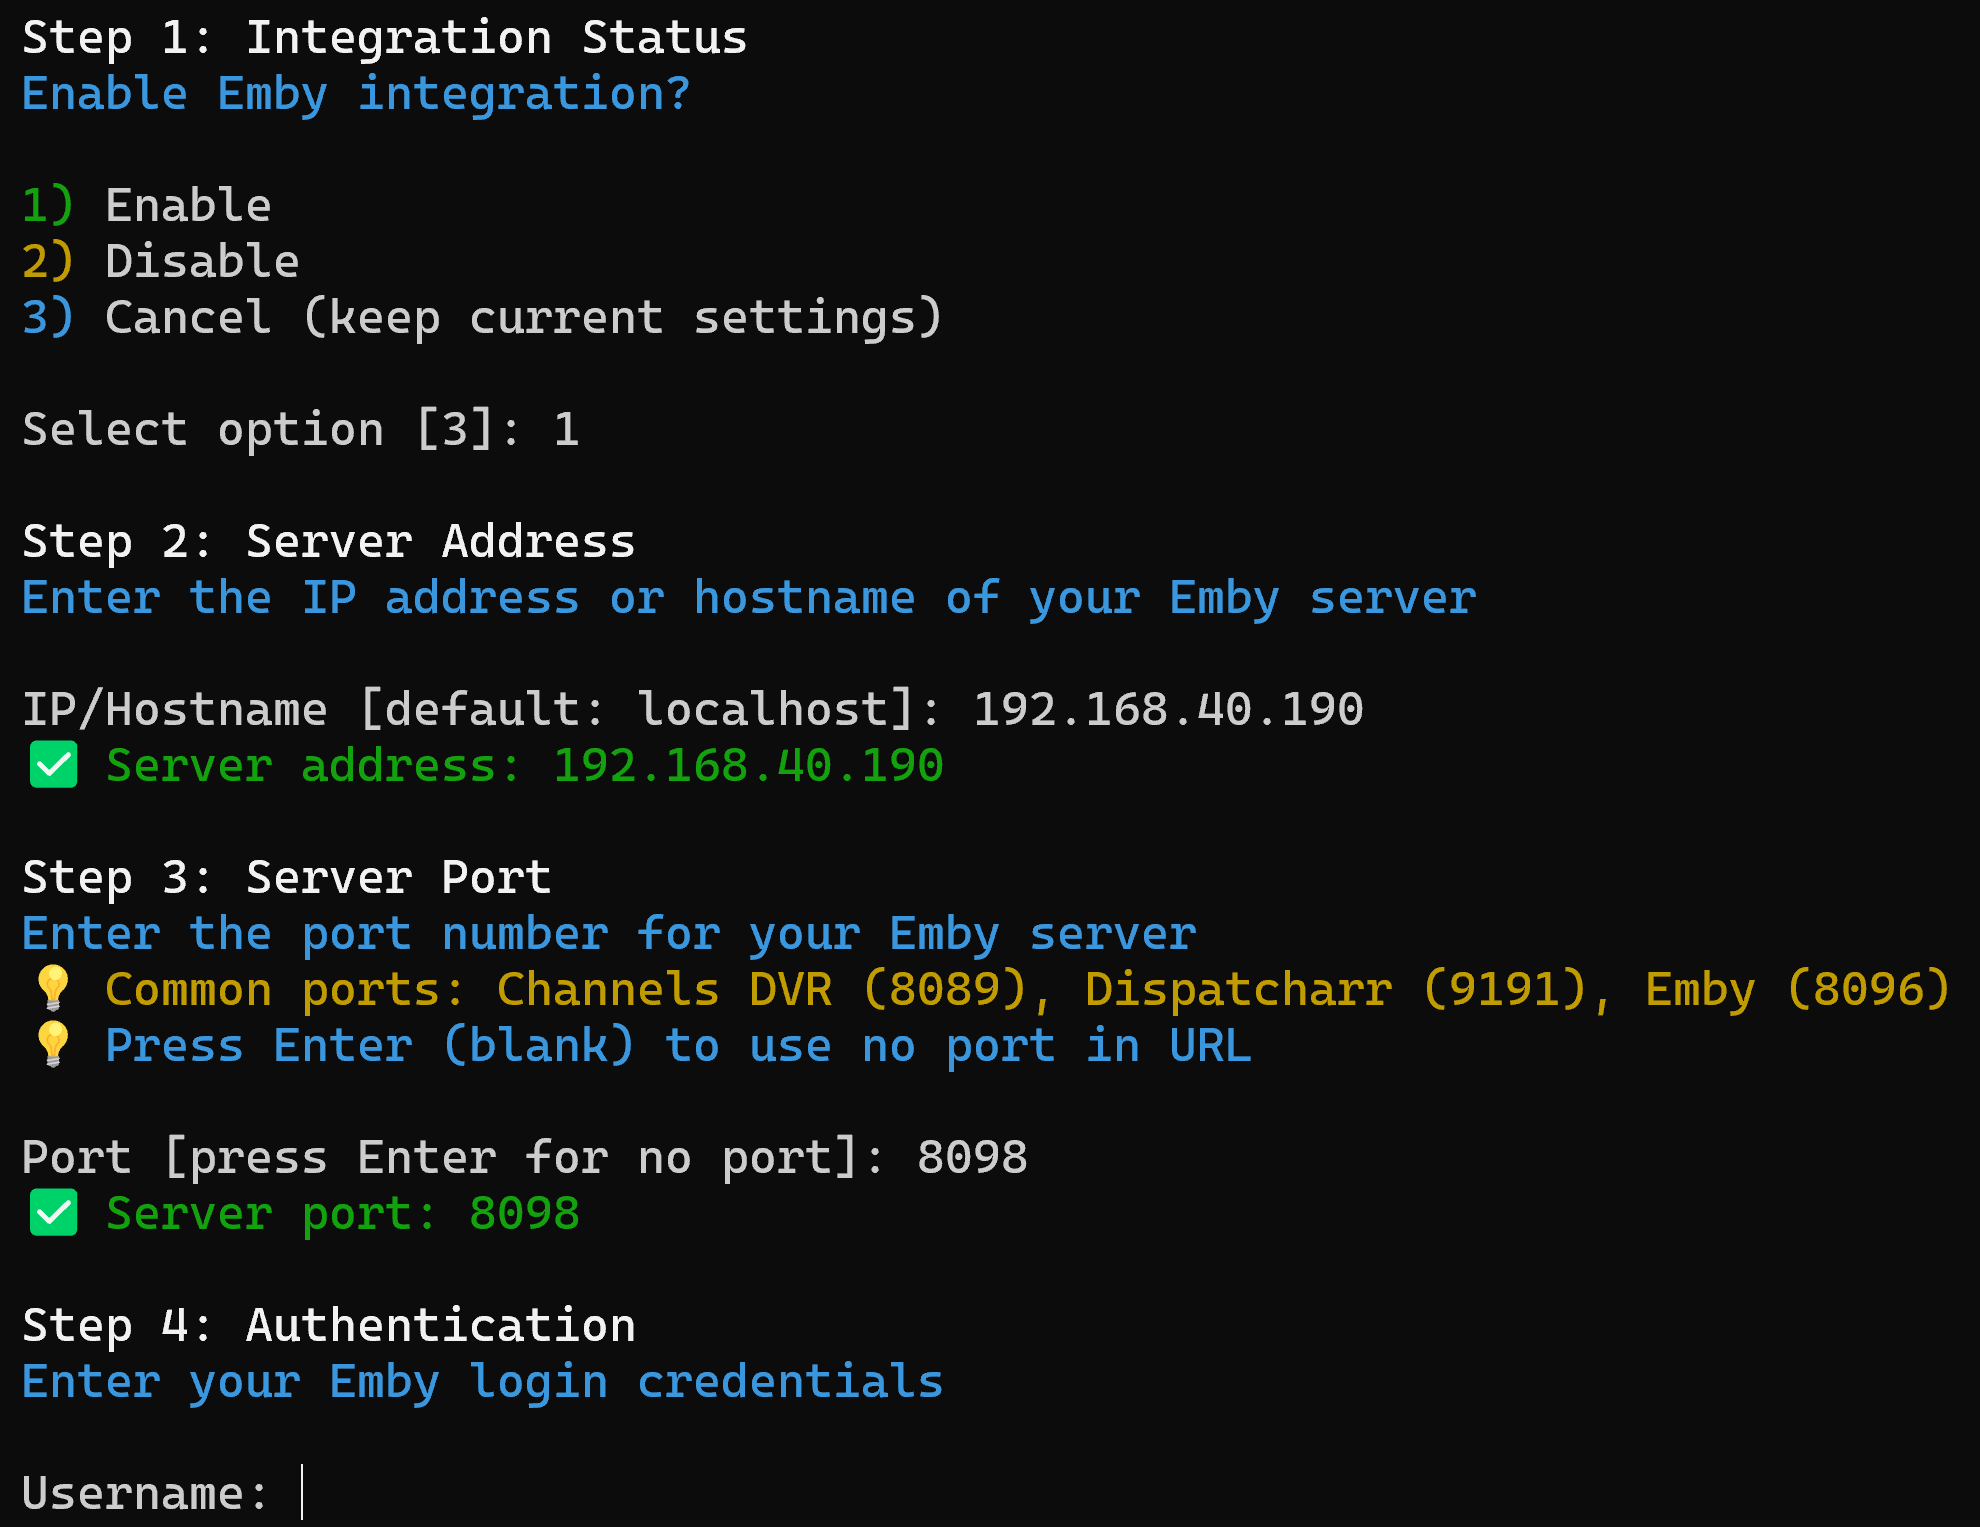The width and height of the screenshot is (1980, 1527).
Task: Click the 'Select option [3]:' prompt line
Action: click(x=270, y=430)
